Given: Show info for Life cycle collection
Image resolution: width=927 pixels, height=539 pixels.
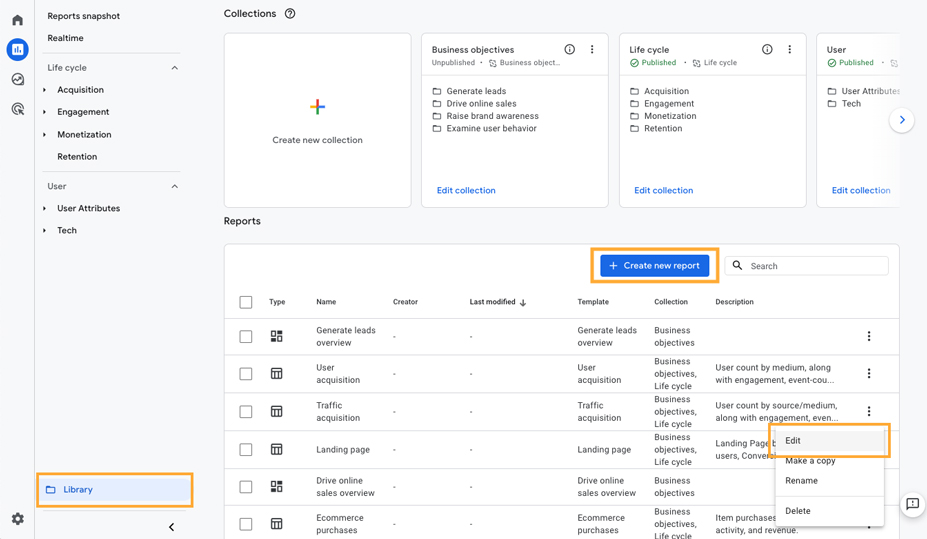Looking at the screenshot, I should coord(767,49).
